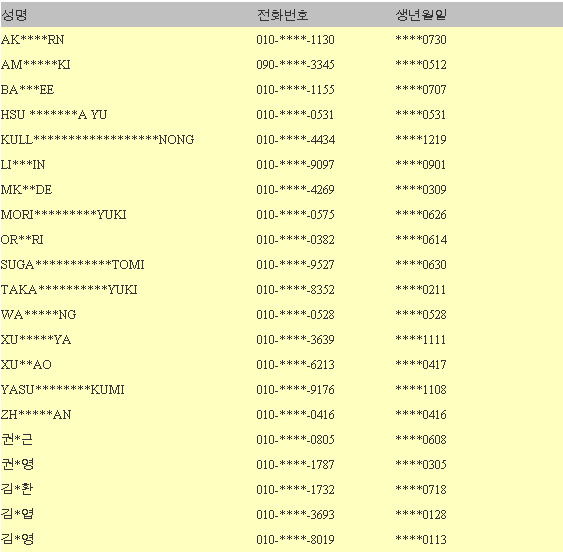Viewport: 563px width, 552px height.
Task: Click phone number 010-****-9097
Action: tap(296, 164)
